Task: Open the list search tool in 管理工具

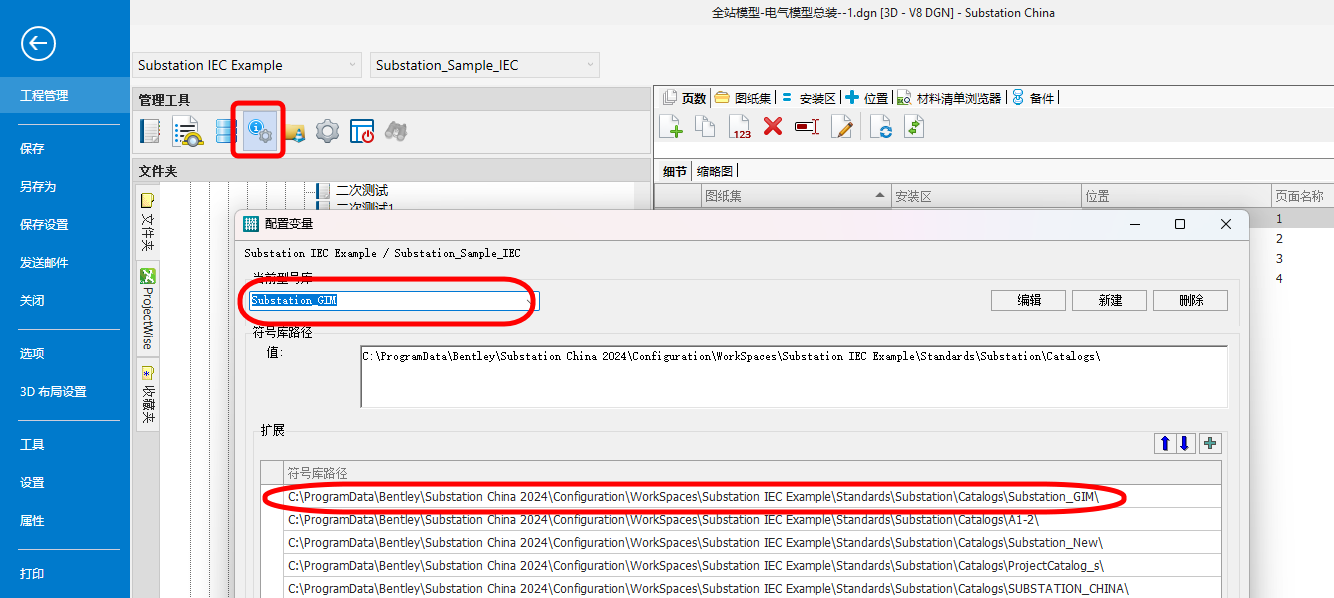Action: pyautogui.click(x=188, y=131)
